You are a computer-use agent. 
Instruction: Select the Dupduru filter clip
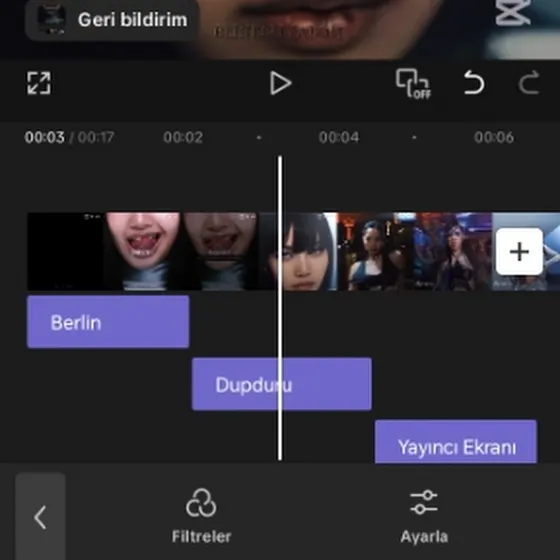281,384
